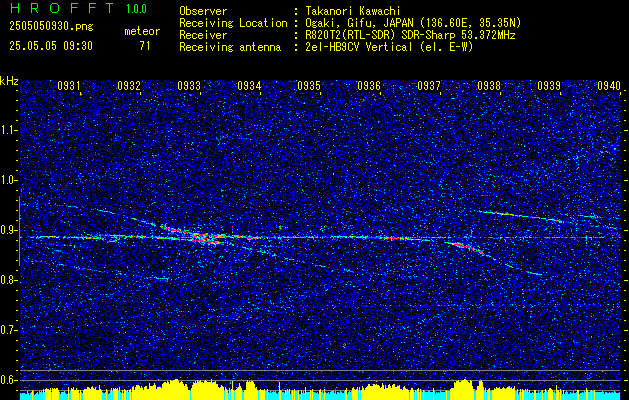Click the kHz axis unit label
Image resolution: width=629 pixels, height=400 pixels.
click(9, 81)
